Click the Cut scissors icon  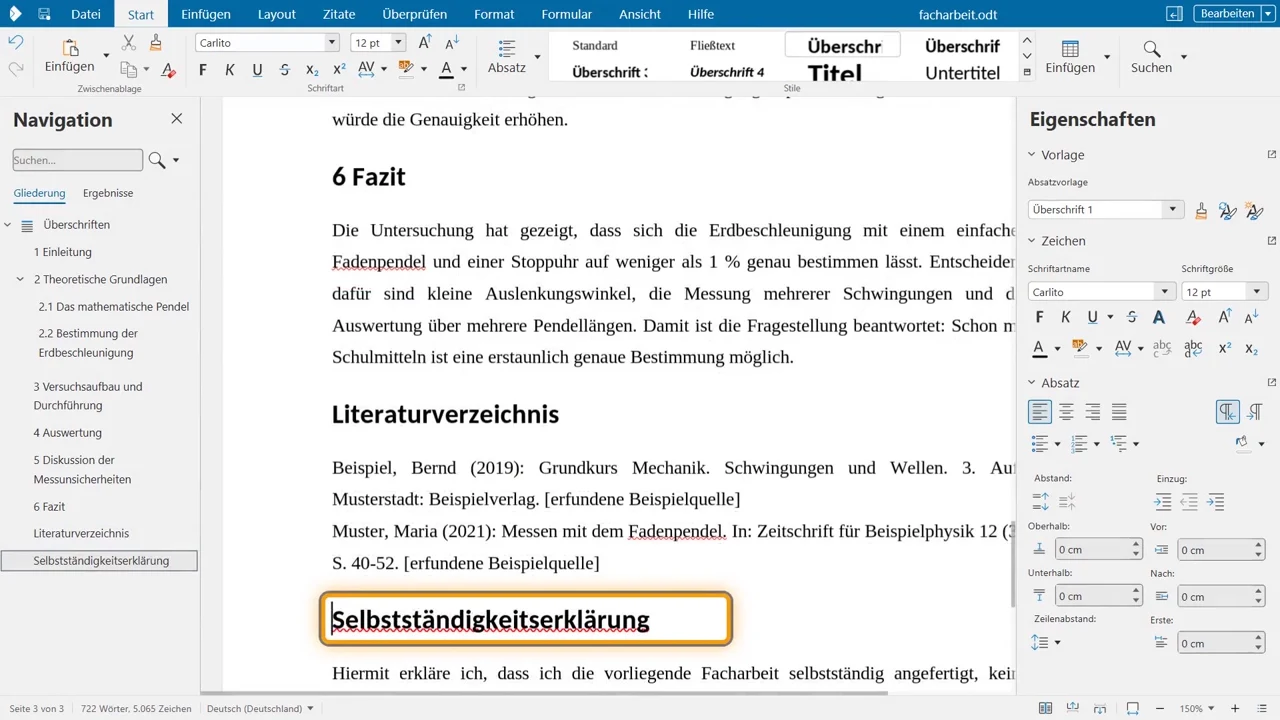[x=129, y=42]
